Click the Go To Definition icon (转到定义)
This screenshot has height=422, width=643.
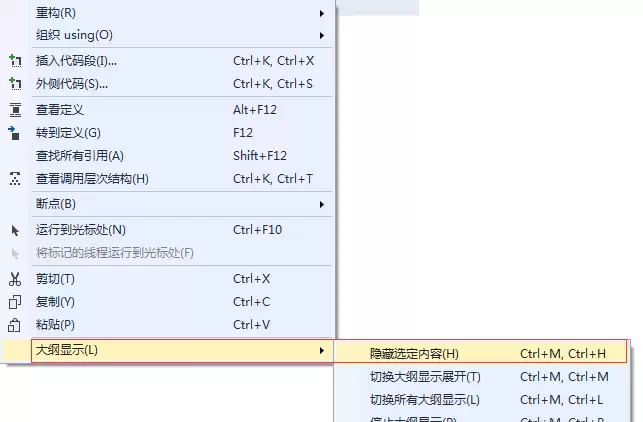15,132
